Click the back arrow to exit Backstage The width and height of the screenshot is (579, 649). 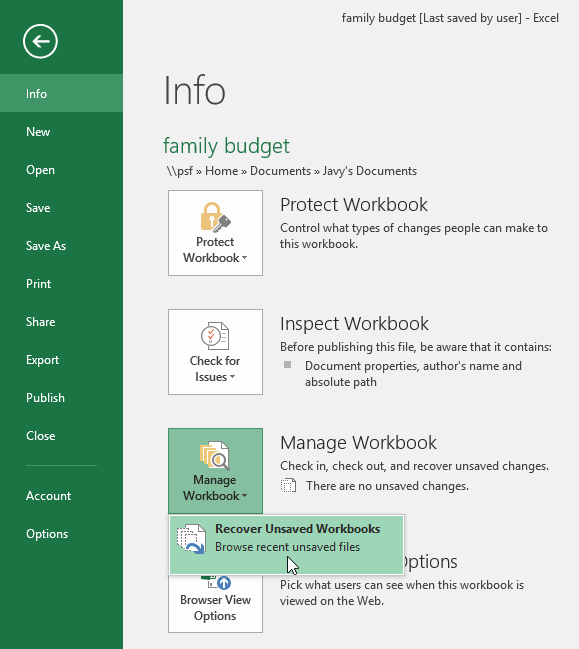click(x=40, y=41)
